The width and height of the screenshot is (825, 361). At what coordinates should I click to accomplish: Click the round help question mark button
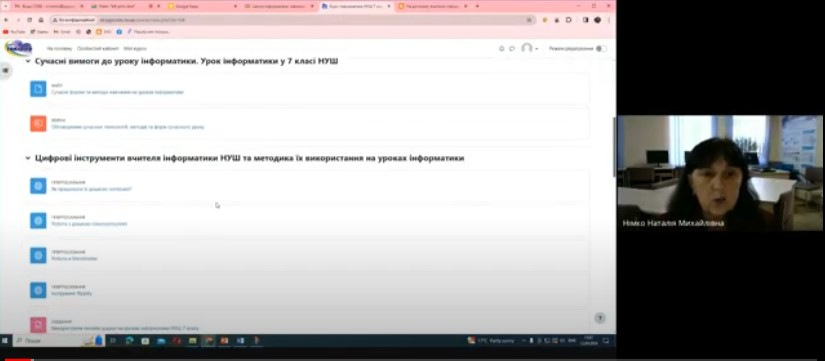tap(600, 318)
